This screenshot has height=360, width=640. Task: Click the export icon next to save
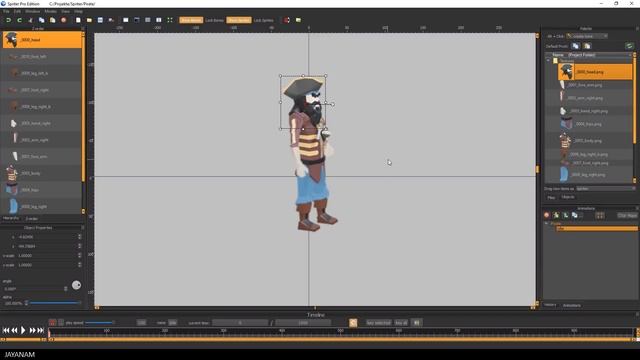[111, 20]
